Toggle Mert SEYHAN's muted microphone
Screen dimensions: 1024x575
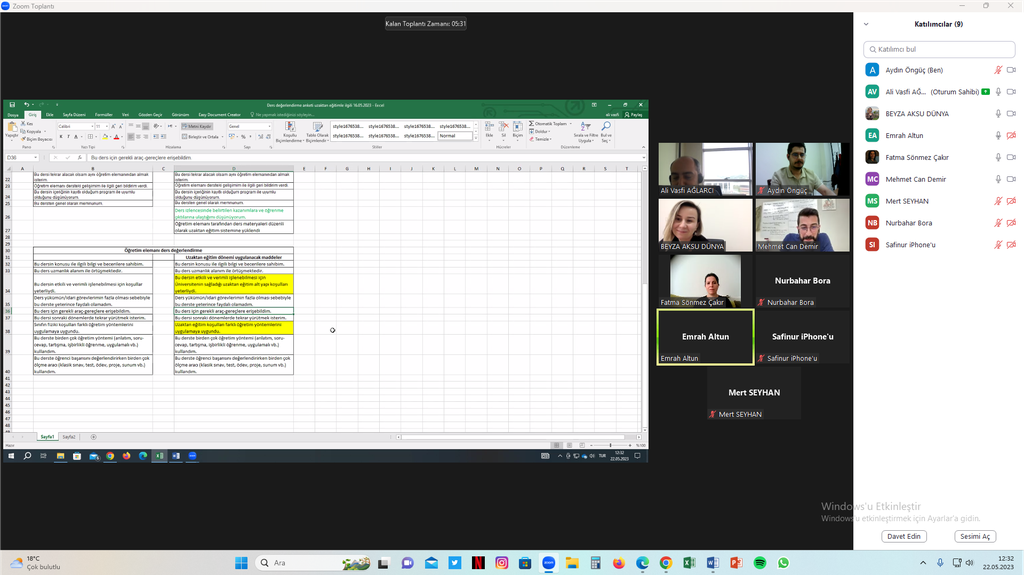(x=997, y=201)
